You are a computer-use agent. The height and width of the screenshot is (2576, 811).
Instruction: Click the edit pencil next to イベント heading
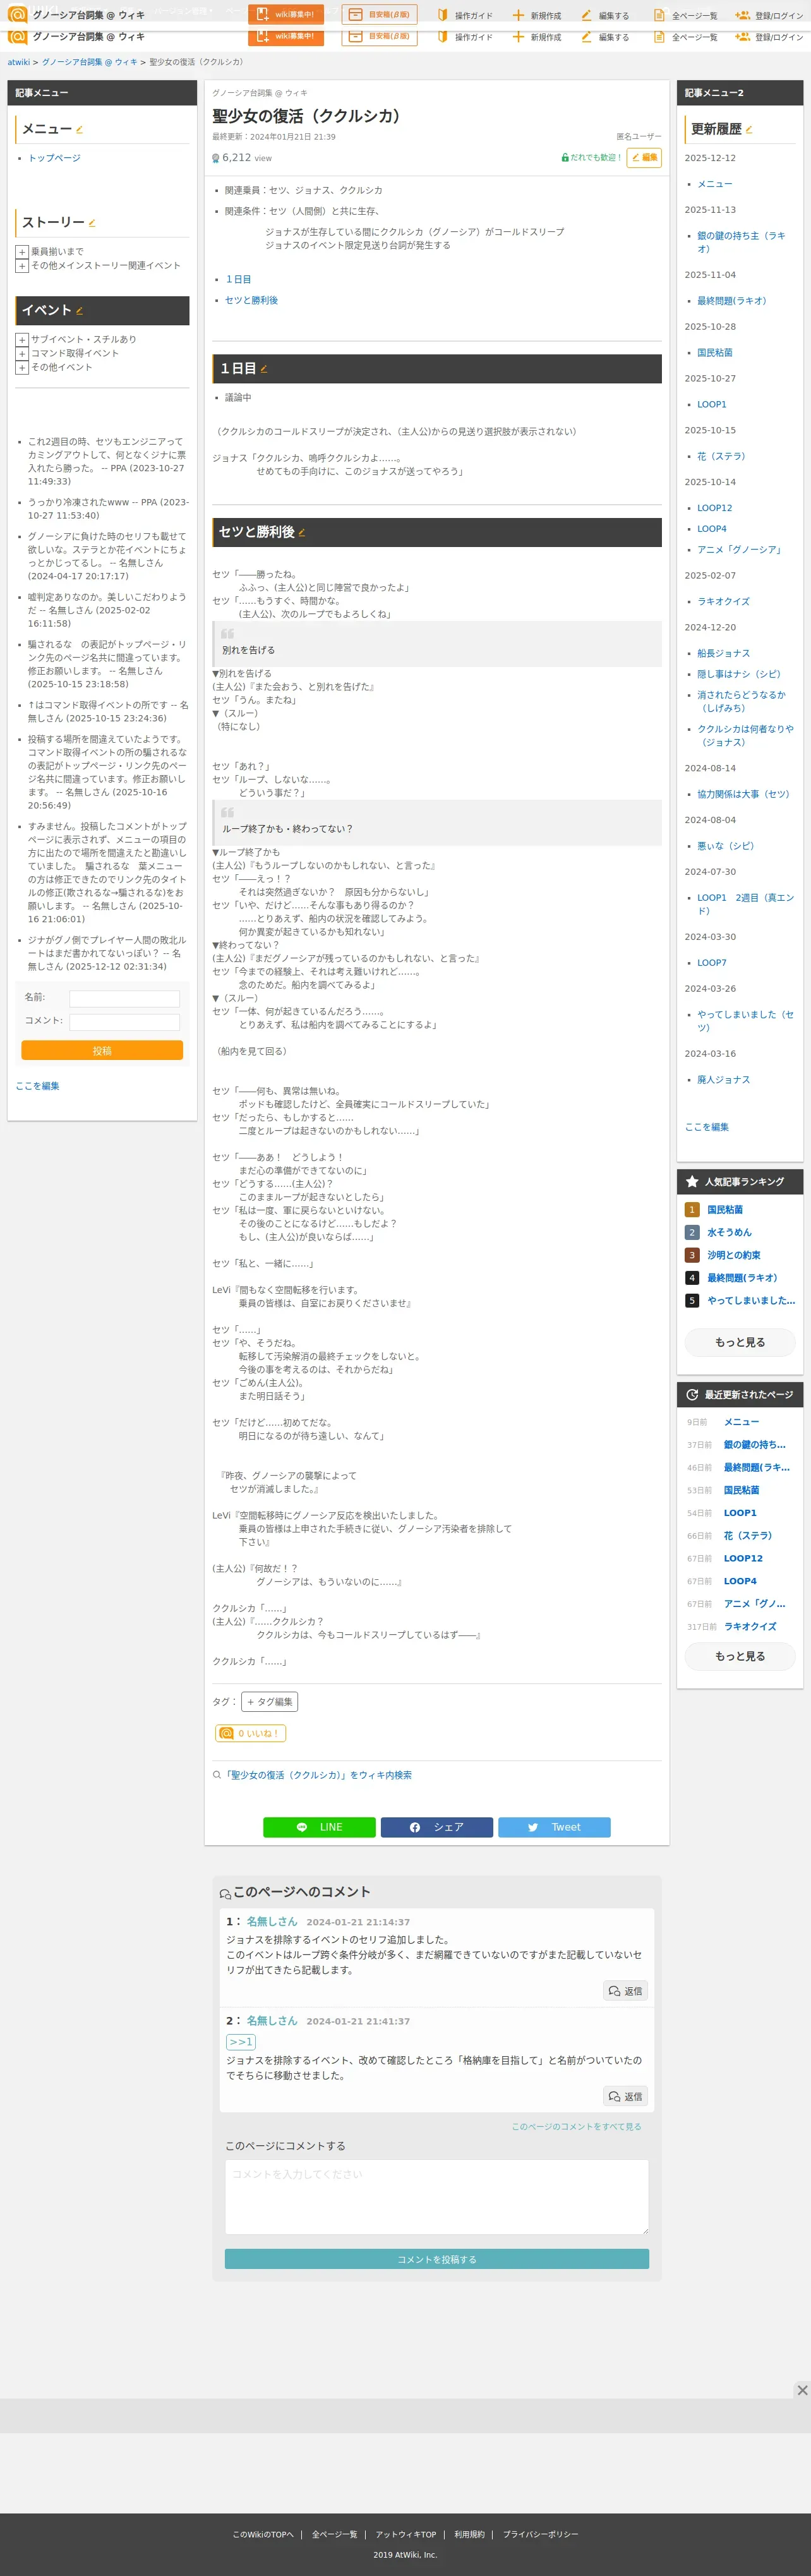pyautogui.click(x=80, y=311)
